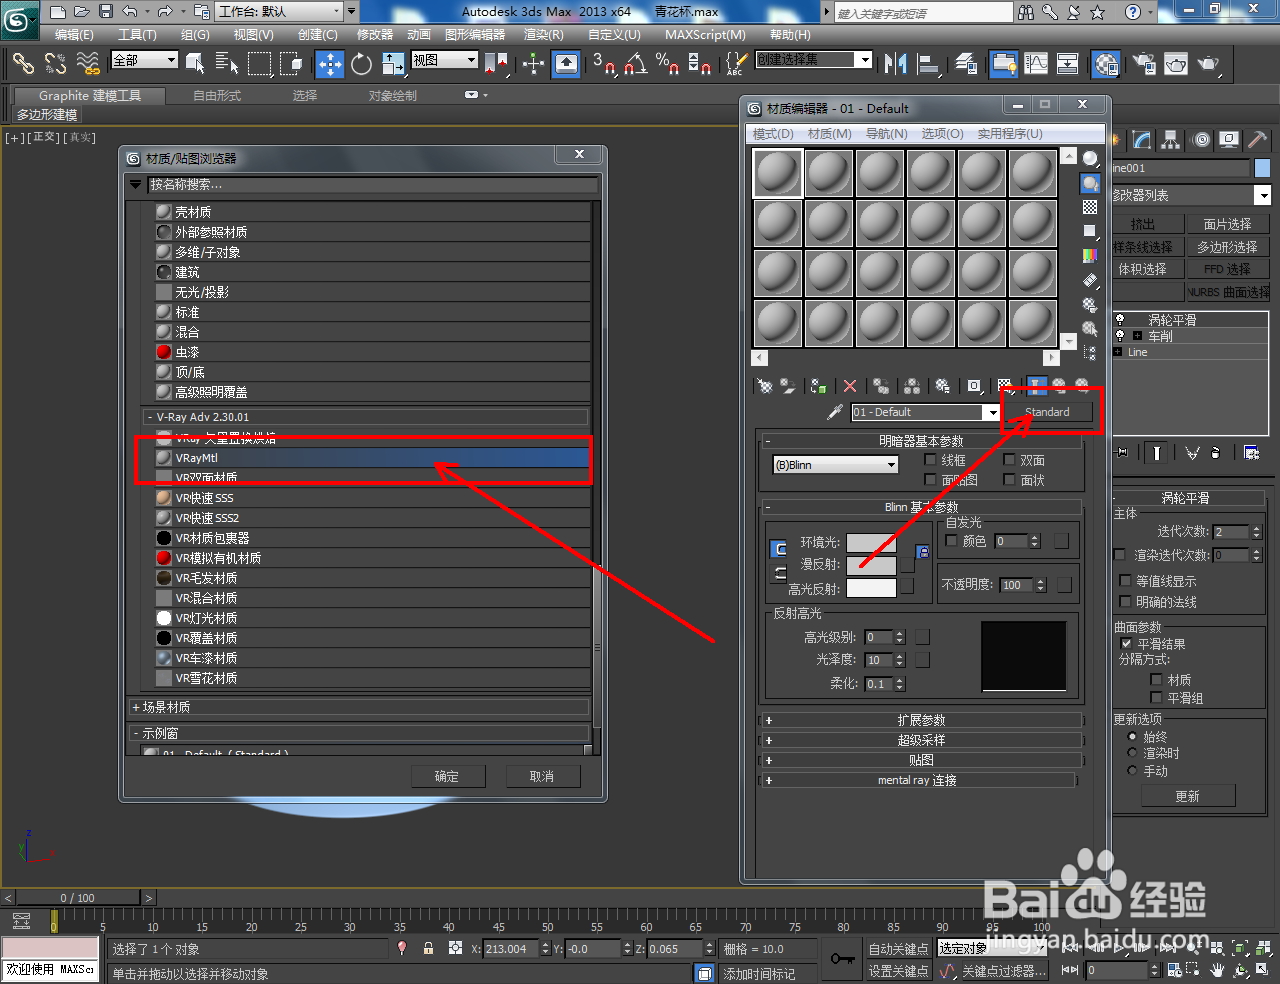Choose the Rectangular Selection Region tool

(x=260, y=64)
